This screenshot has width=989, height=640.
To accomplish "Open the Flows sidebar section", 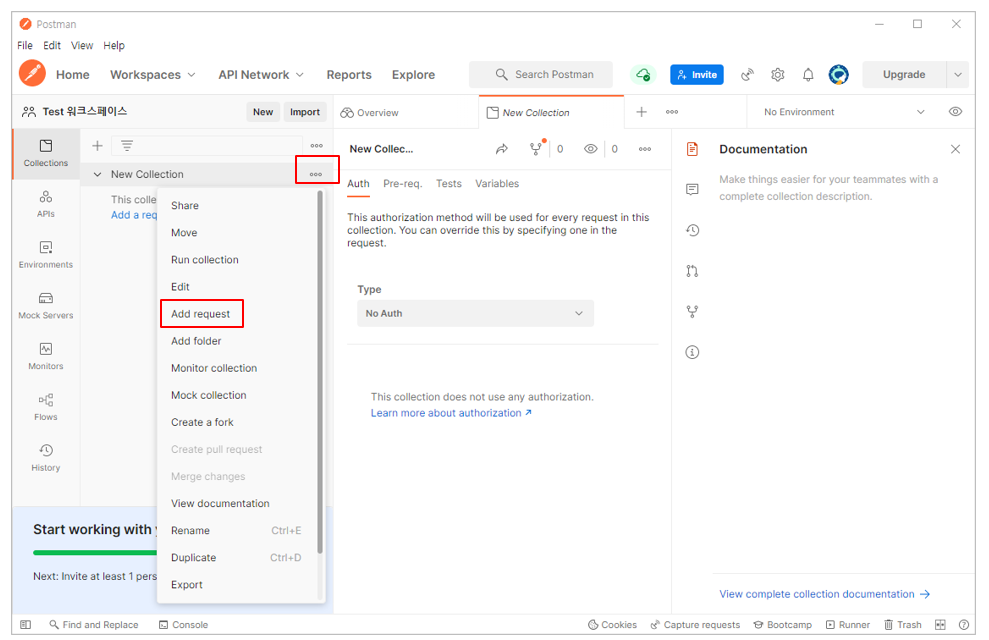I will tap(45, 407).
